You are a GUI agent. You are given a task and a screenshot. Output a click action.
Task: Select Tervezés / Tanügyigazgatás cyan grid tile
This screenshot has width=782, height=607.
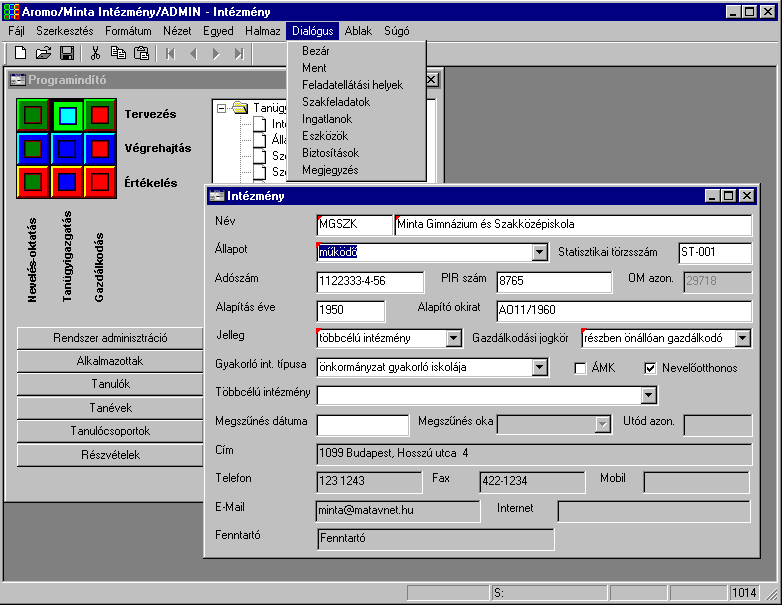67,115
